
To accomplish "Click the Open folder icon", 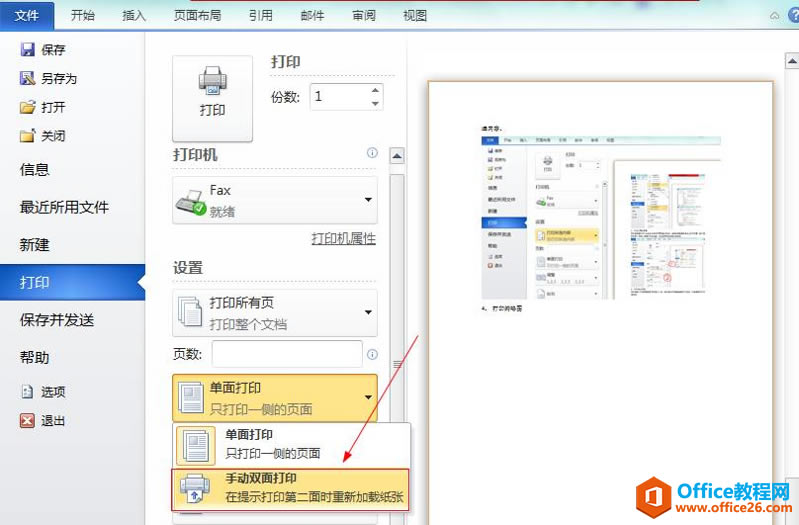I will coord(28,107).
